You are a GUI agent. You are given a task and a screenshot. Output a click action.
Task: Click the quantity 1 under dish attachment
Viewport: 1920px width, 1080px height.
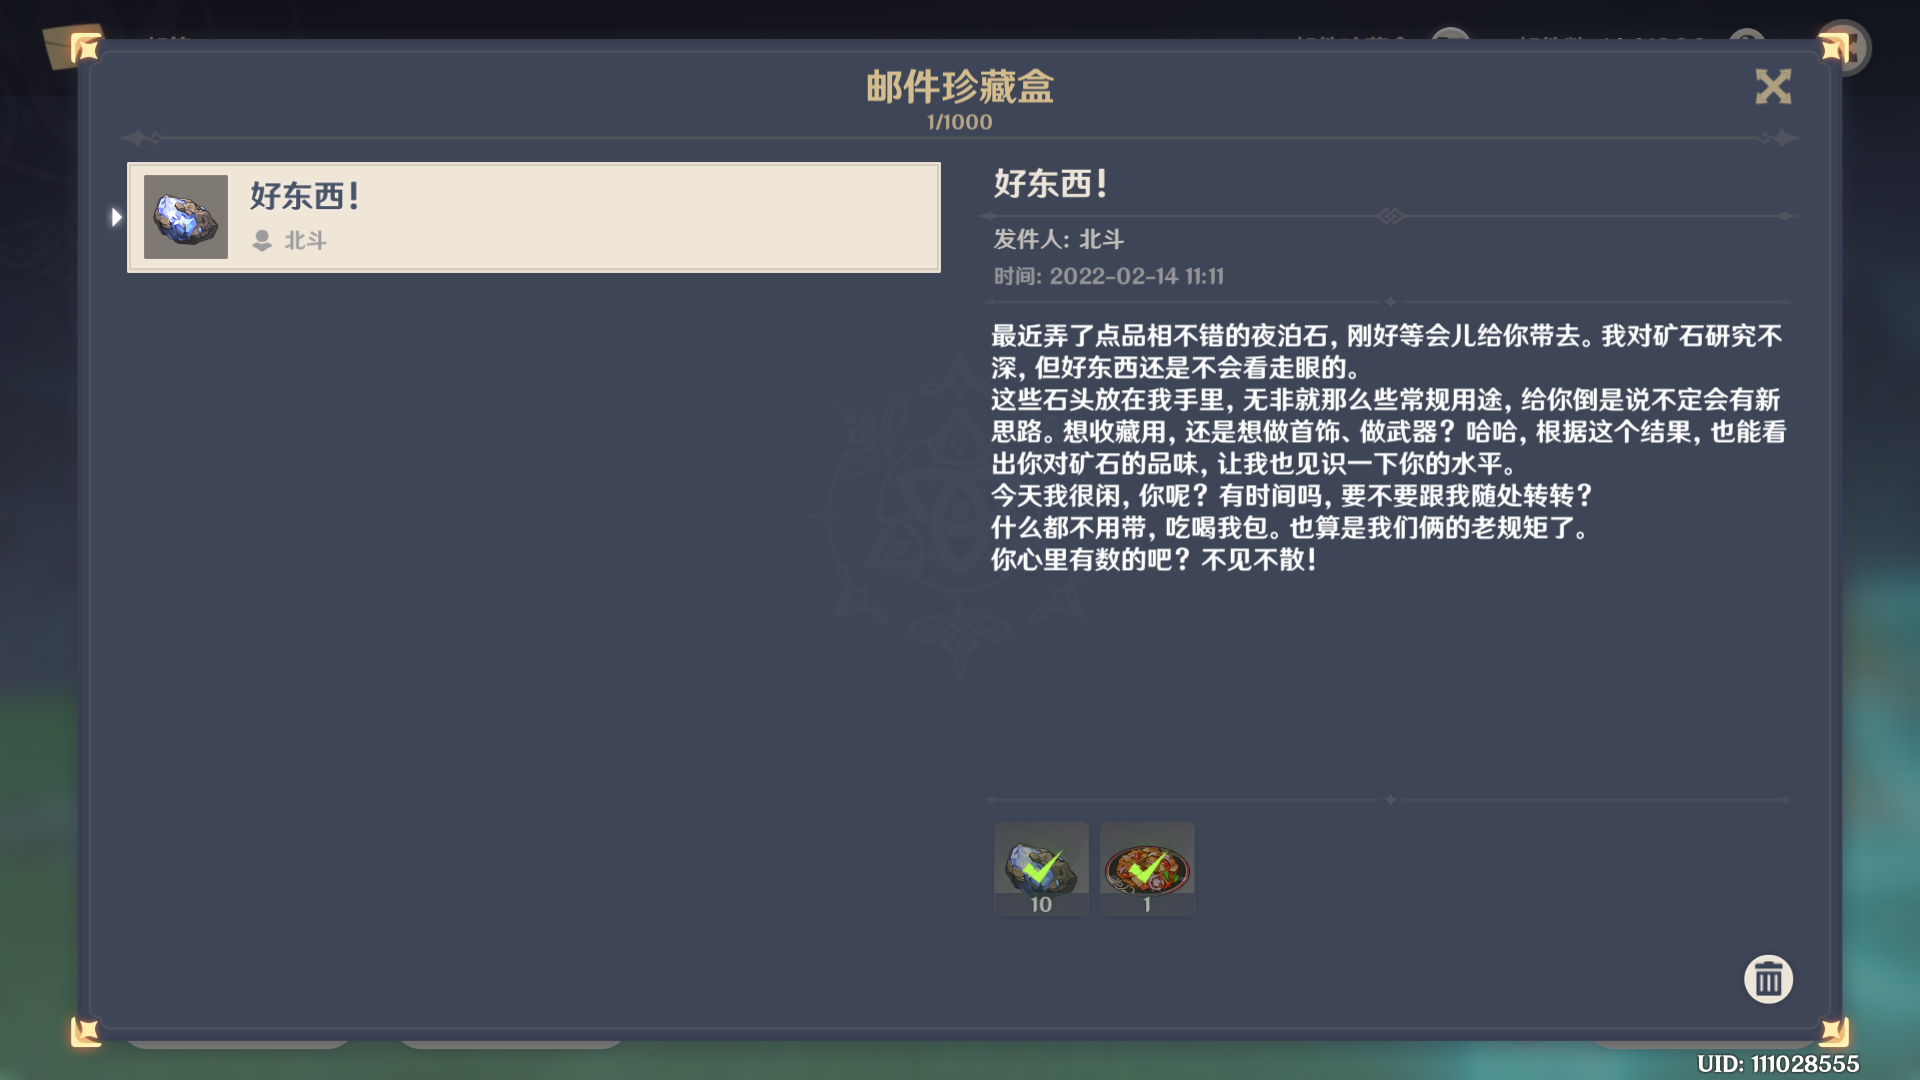click(x=1147, y=904)
